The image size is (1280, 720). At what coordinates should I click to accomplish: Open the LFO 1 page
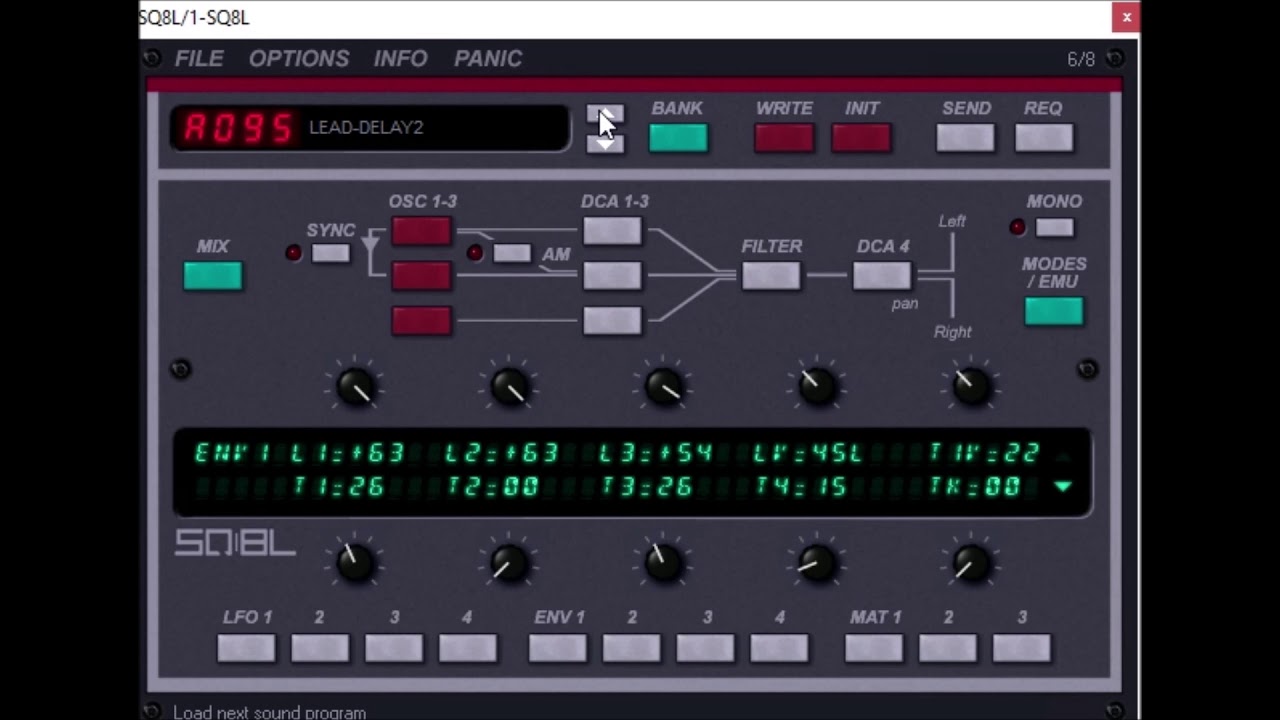(x=246, y=648)
